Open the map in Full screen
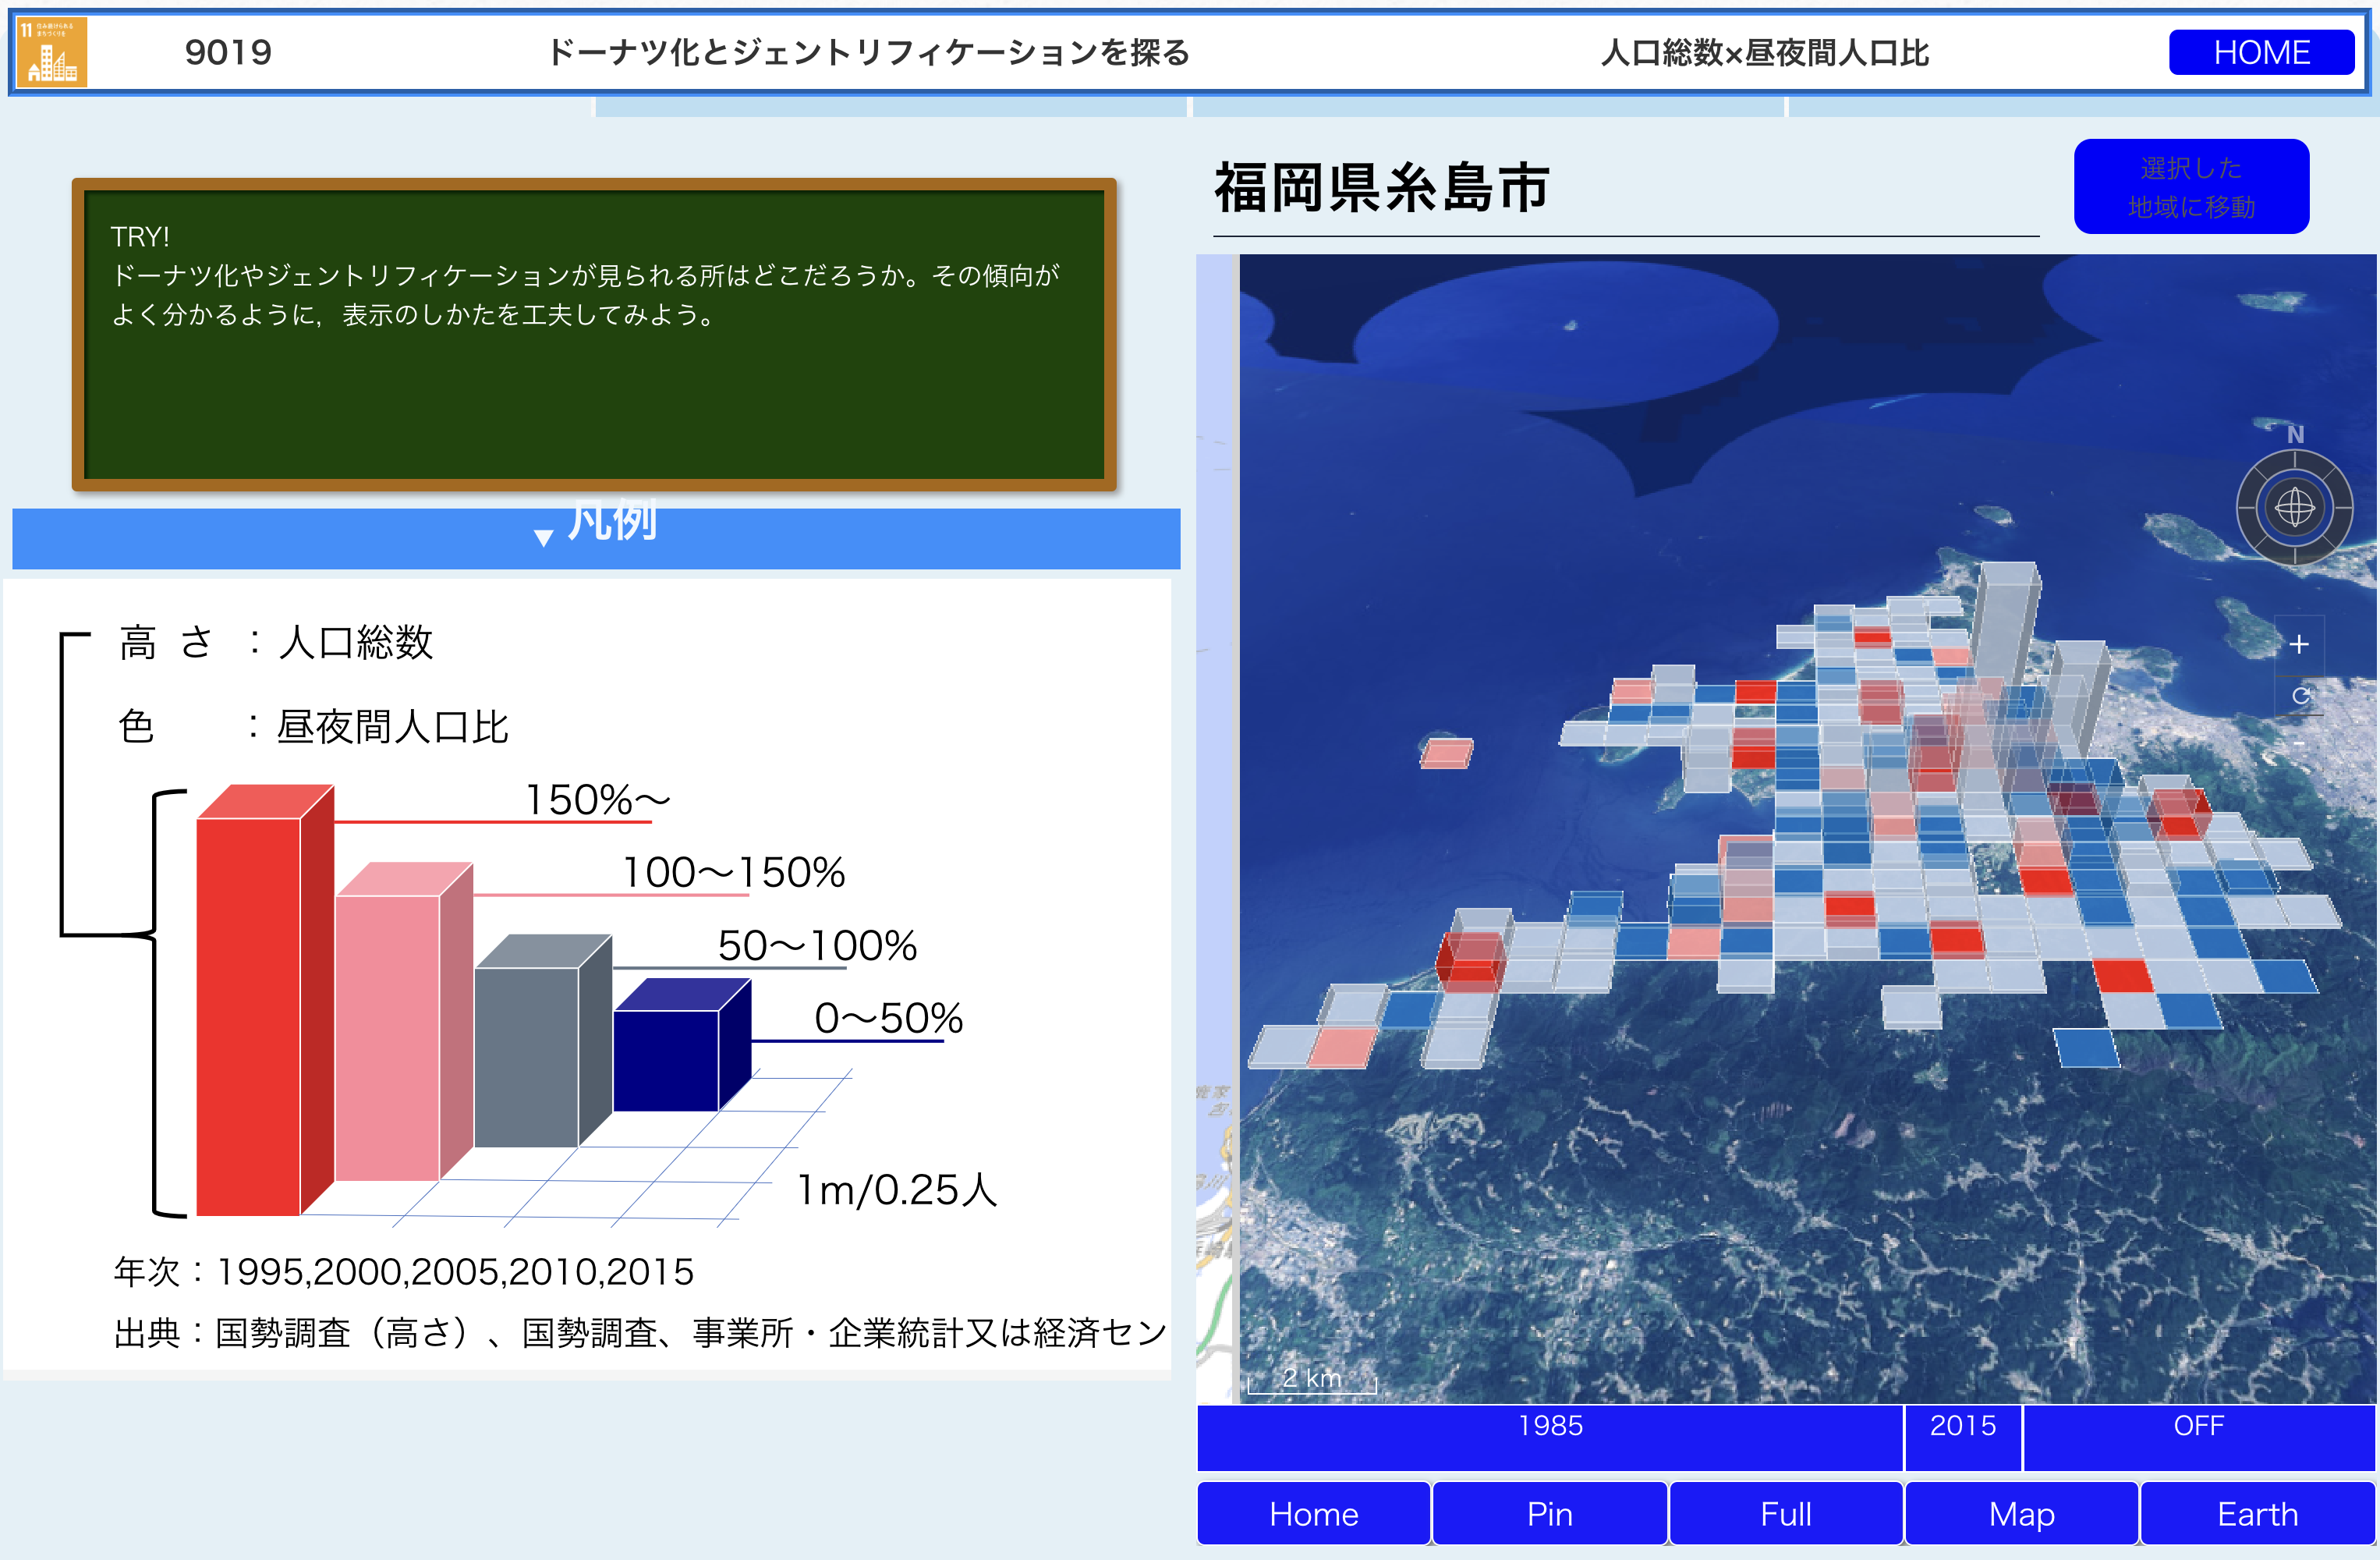 [x=1785, y=1514]
